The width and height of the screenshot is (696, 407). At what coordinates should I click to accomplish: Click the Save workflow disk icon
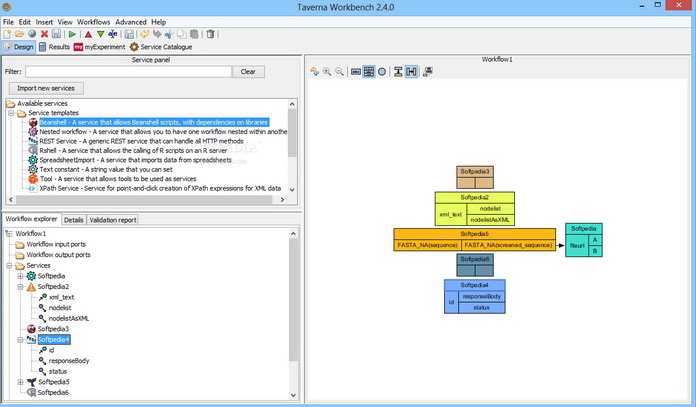tap(56, 33)
